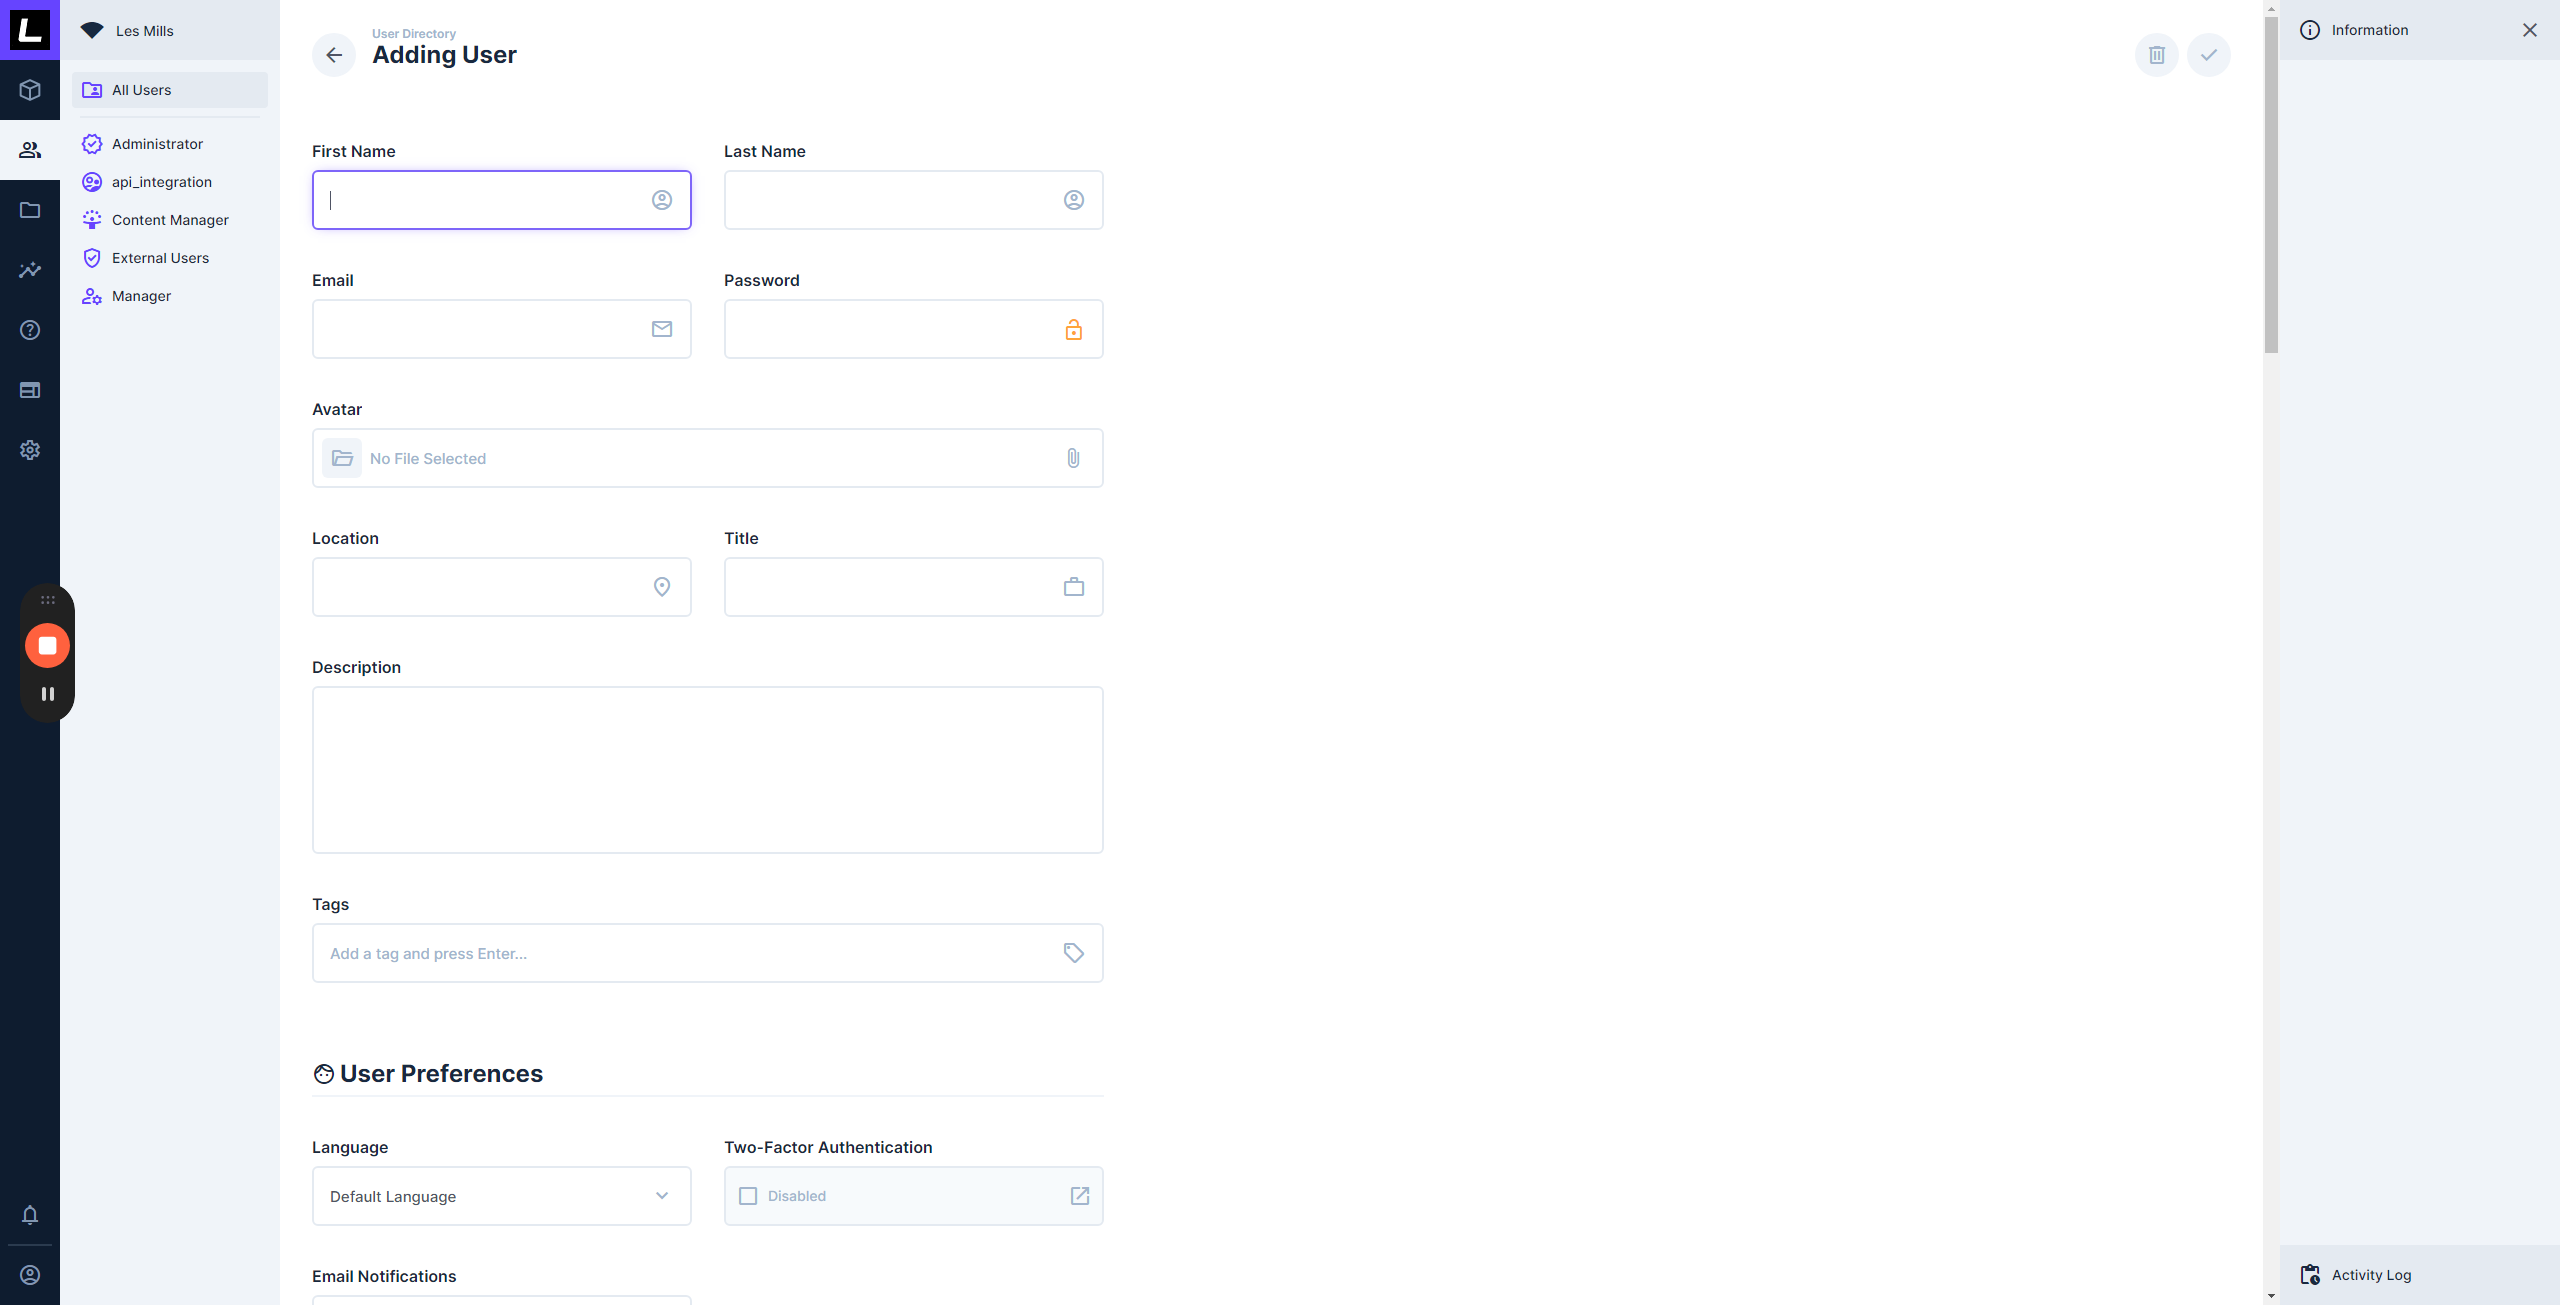Click the Directus L logo
The image size is (2560, 1305).
pyautogui.click(x=30, y=30)
